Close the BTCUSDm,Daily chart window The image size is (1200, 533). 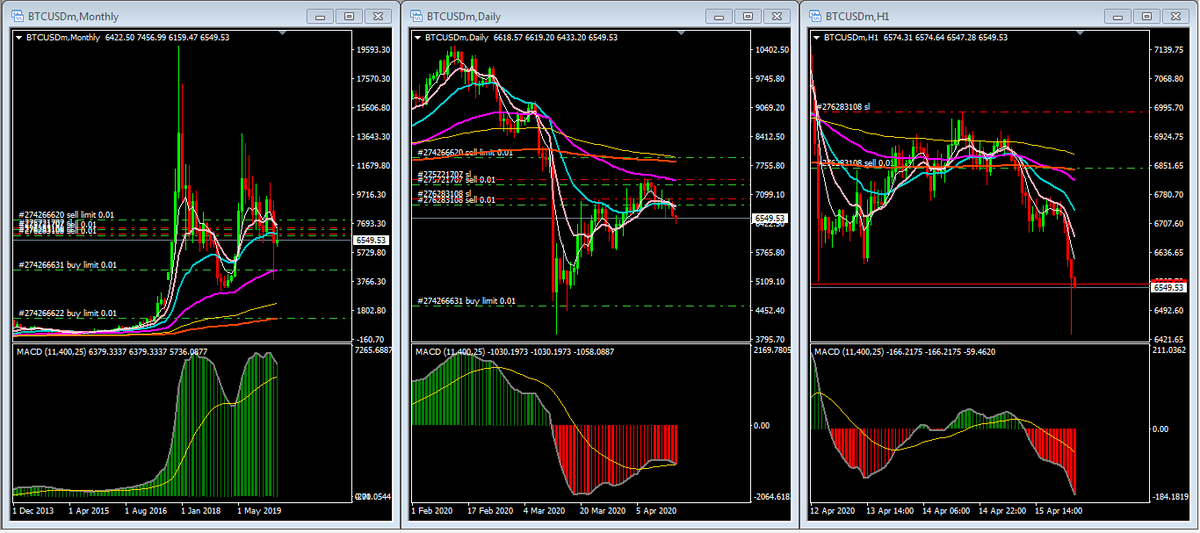(778, 16)
